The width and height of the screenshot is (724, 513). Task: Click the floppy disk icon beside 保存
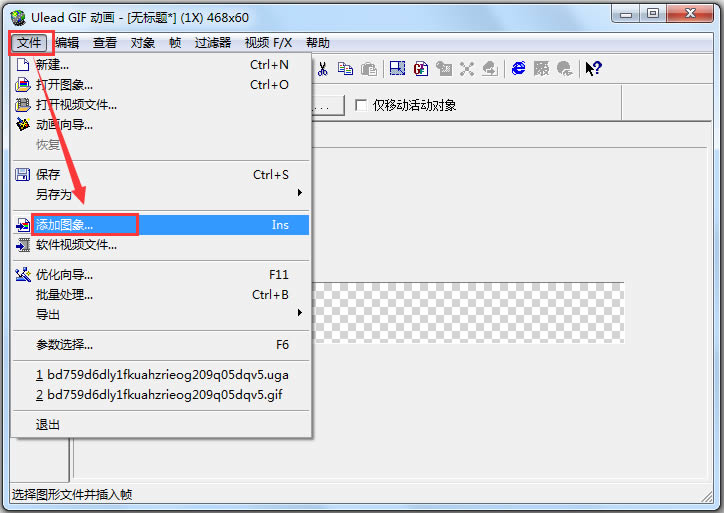point(23,175)
